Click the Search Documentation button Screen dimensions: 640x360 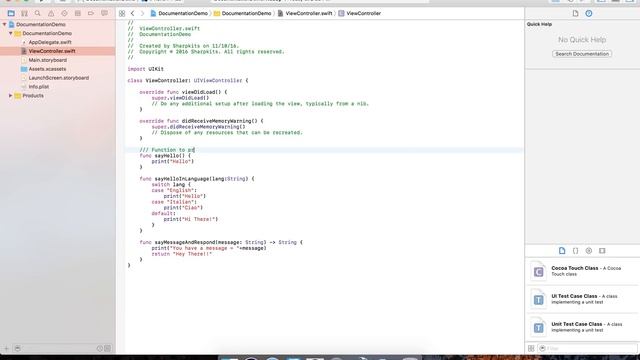(x=582, y=54)
